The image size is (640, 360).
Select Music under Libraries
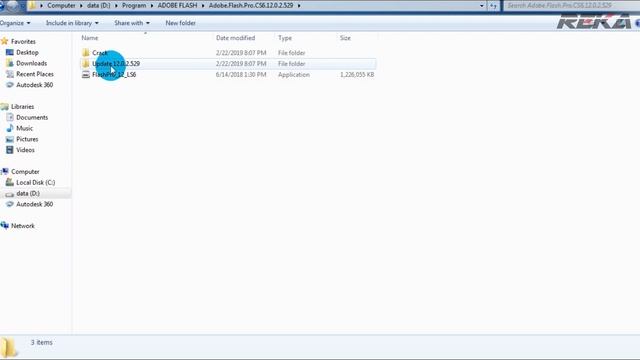coord(24,128)
